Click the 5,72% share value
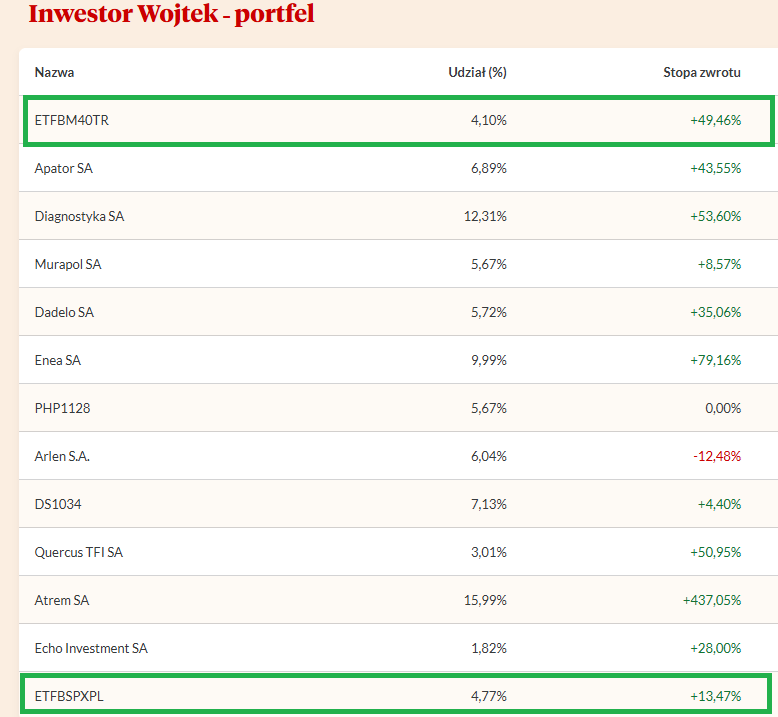This screenshot has width=778, height=717. pos(489,313)
